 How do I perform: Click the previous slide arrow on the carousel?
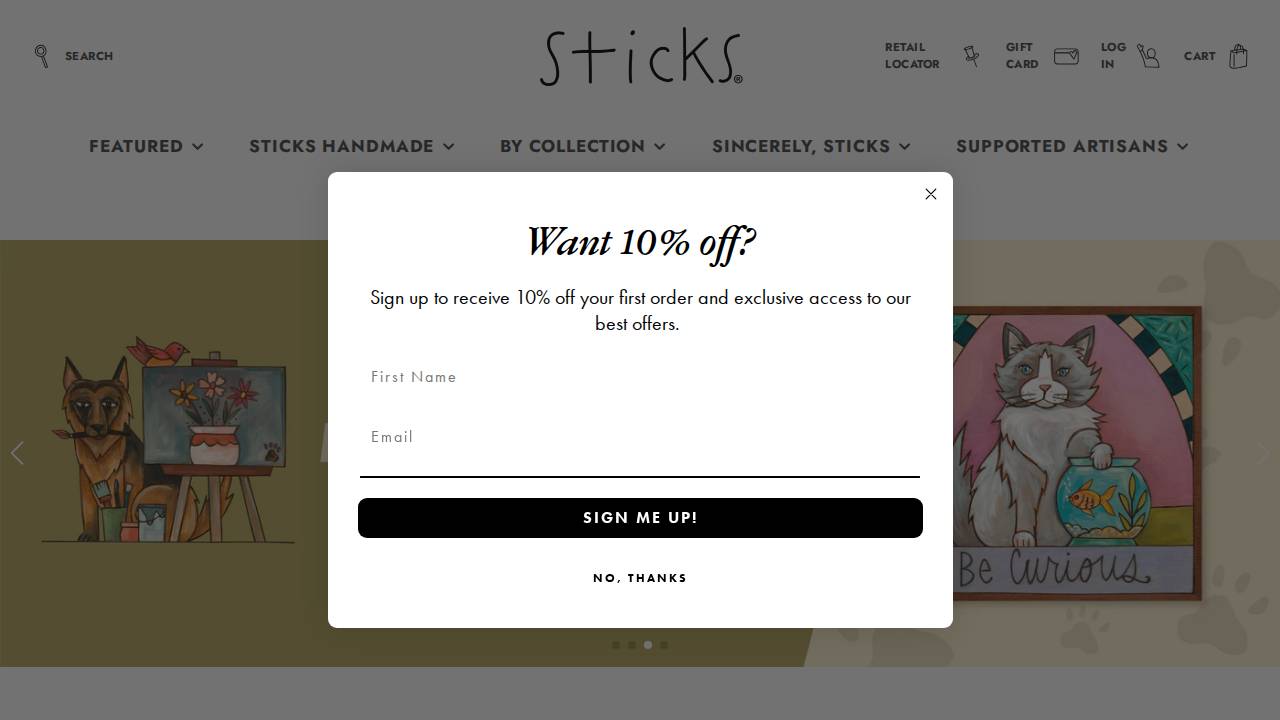[17, 453]
